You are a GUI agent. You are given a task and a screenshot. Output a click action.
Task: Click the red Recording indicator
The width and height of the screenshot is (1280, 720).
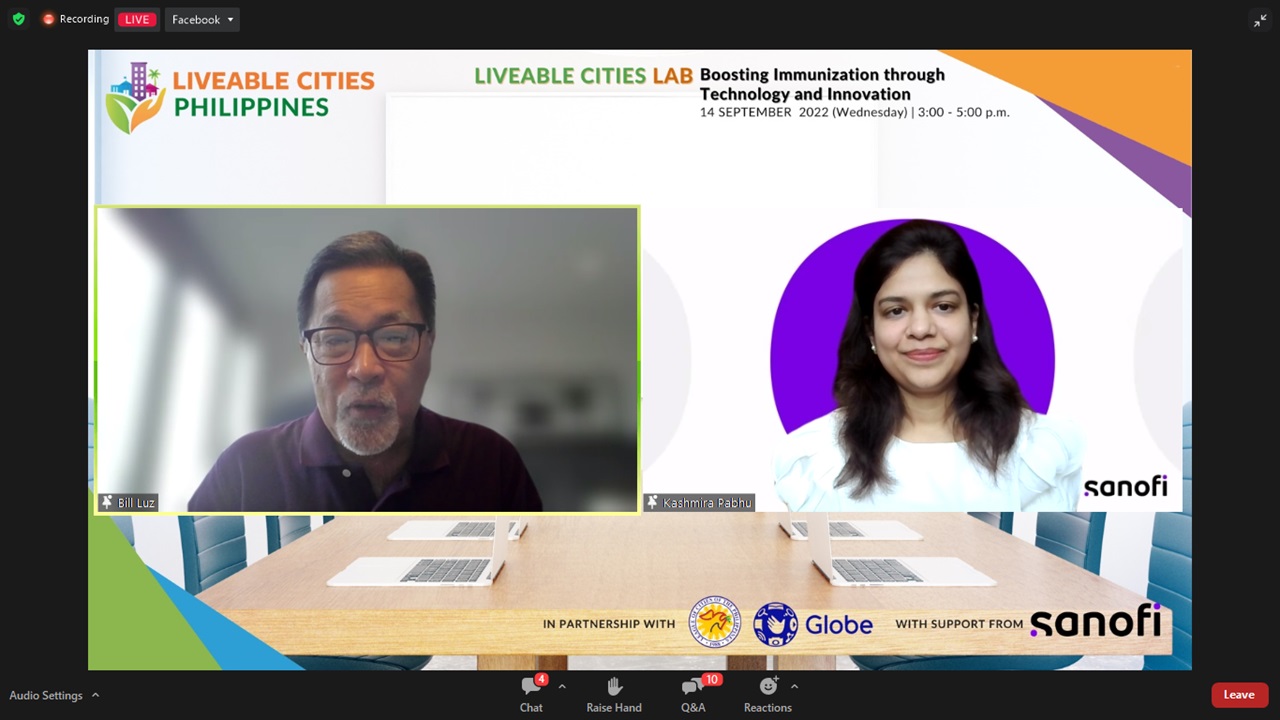coord(76,19)
